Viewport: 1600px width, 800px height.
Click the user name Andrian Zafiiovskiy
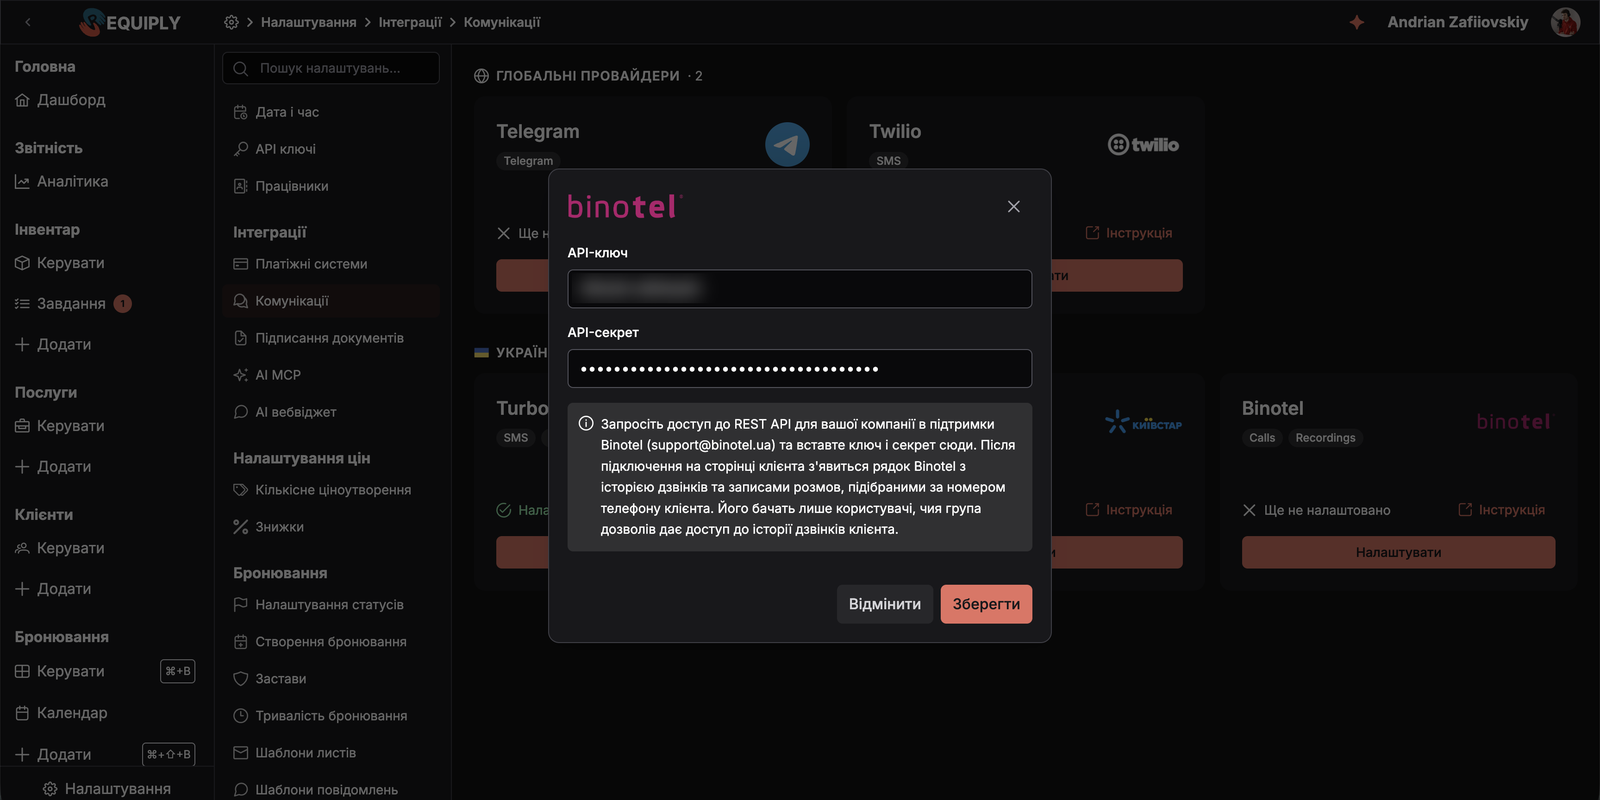pos(1457,22)
